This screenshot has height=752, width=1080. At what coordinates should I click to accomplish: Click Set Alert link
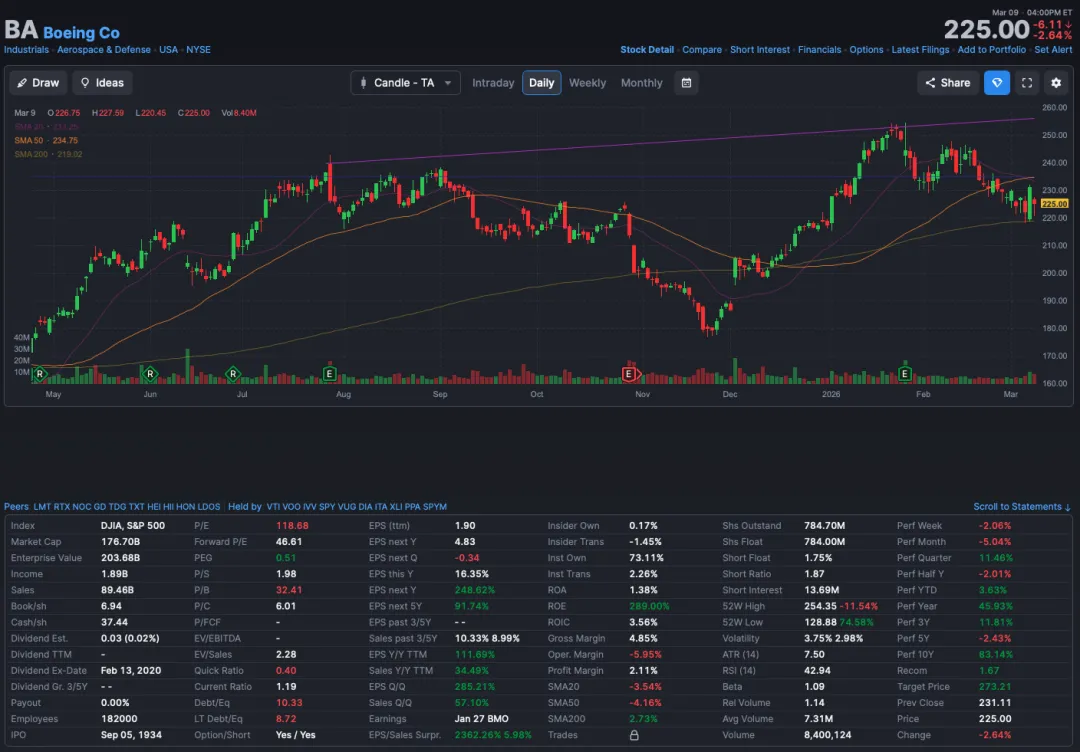[1053, 50]
